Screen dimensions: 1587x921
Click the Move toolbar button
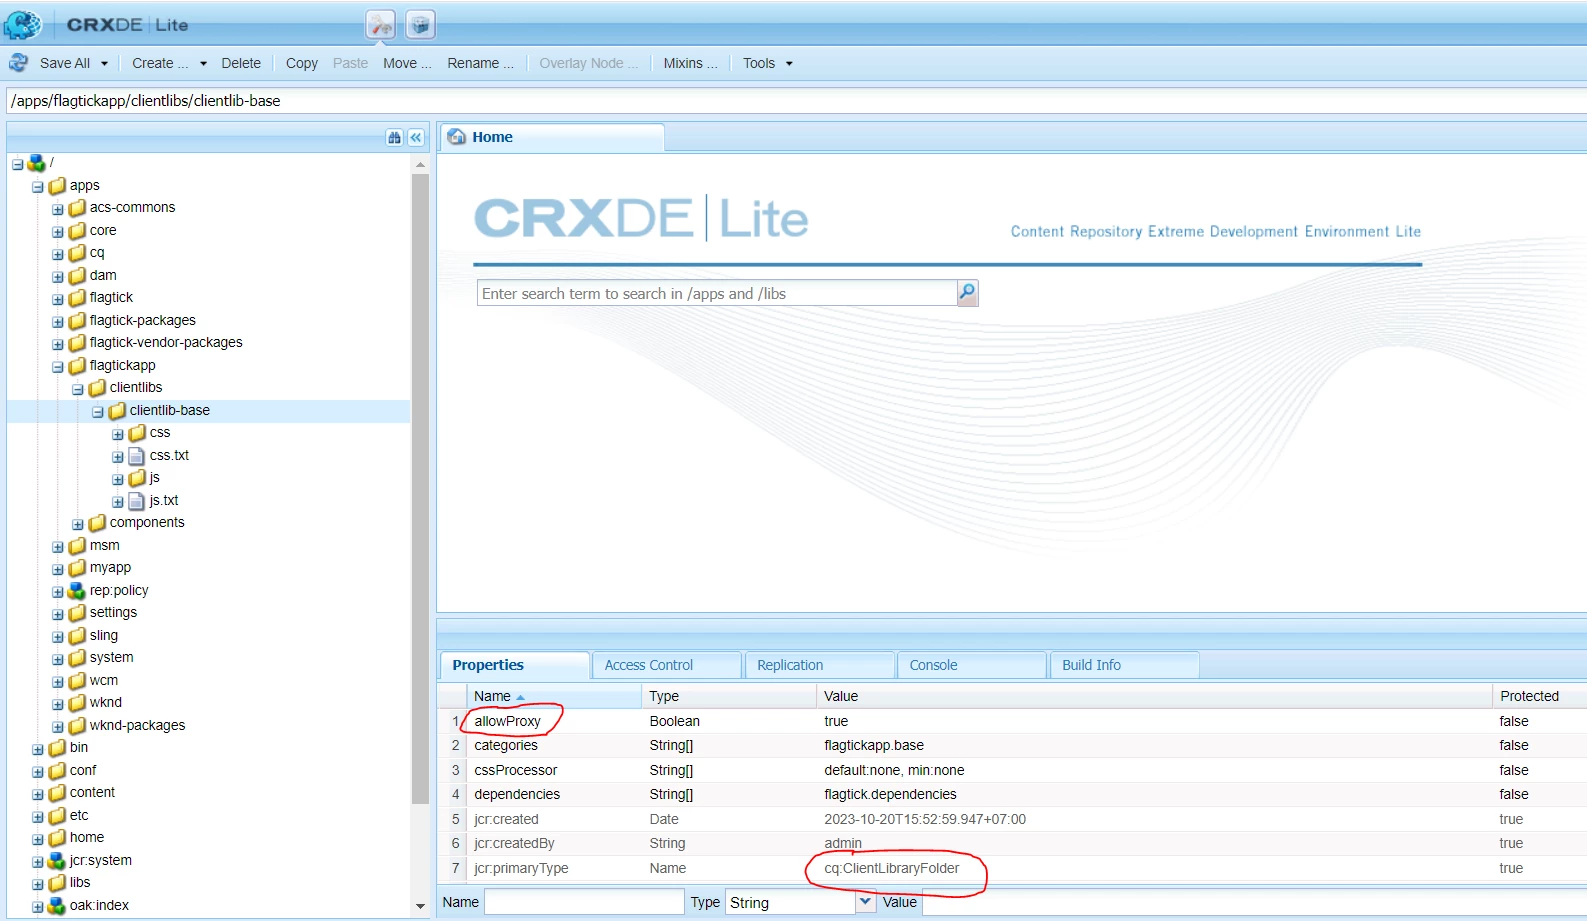pyautogui.click(x=407, y=63)
